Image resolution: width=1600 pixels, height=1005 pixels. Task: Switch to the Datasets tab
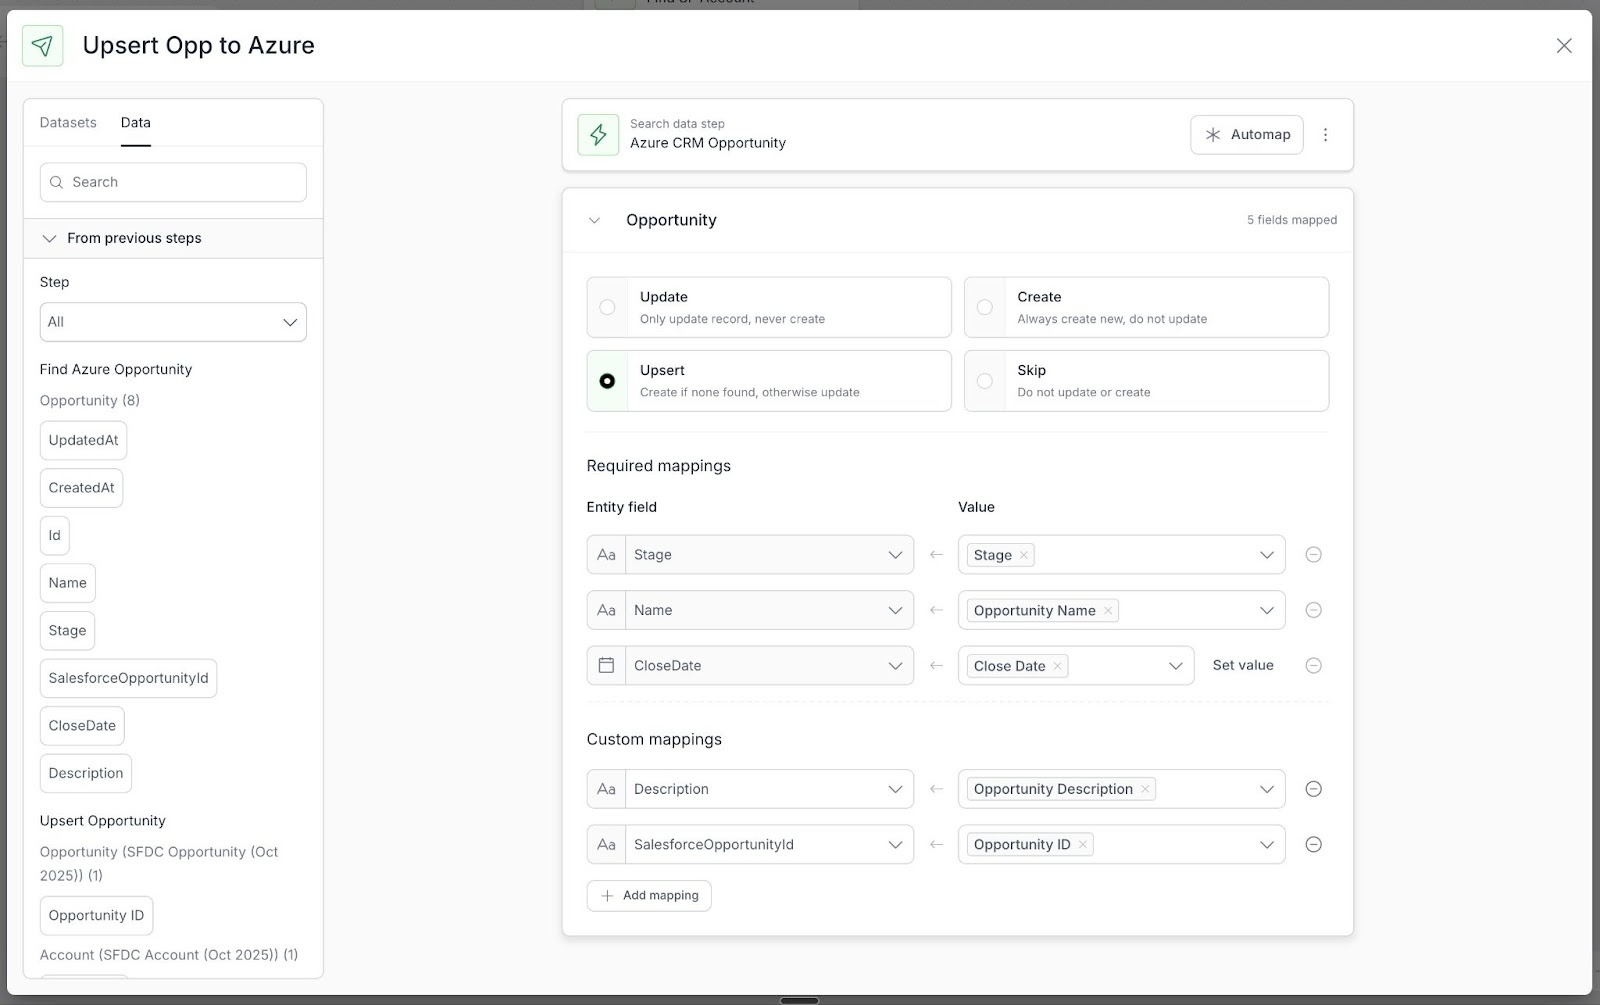[x=68, y=123]
